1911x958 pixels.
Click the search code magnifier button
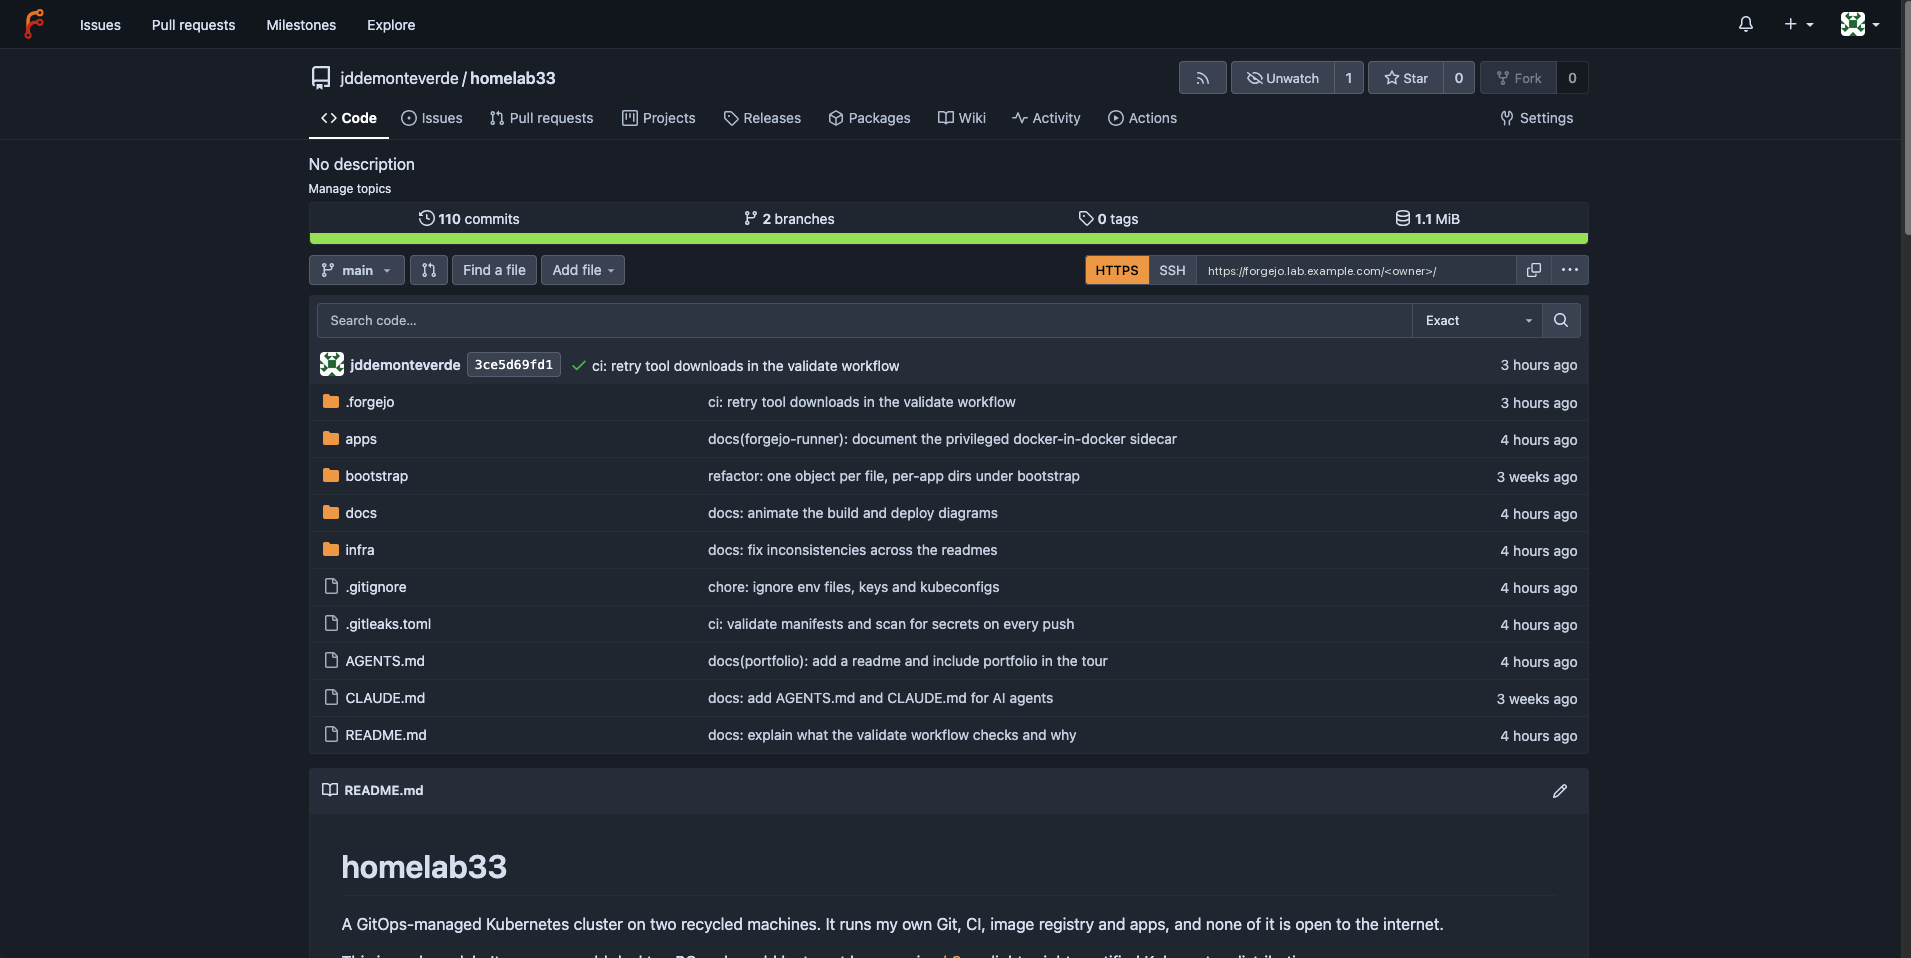point(1561,321)
